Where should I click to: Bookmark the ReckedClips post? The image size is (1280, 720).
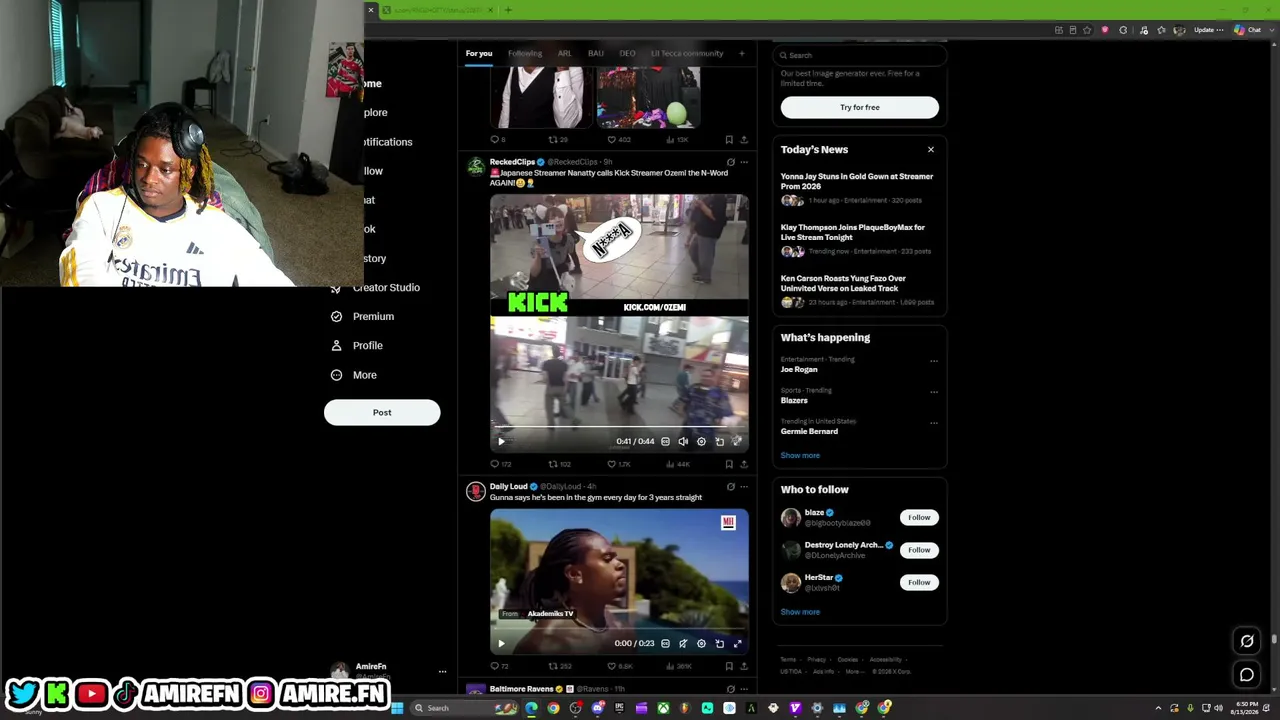(x=729, y=464)
